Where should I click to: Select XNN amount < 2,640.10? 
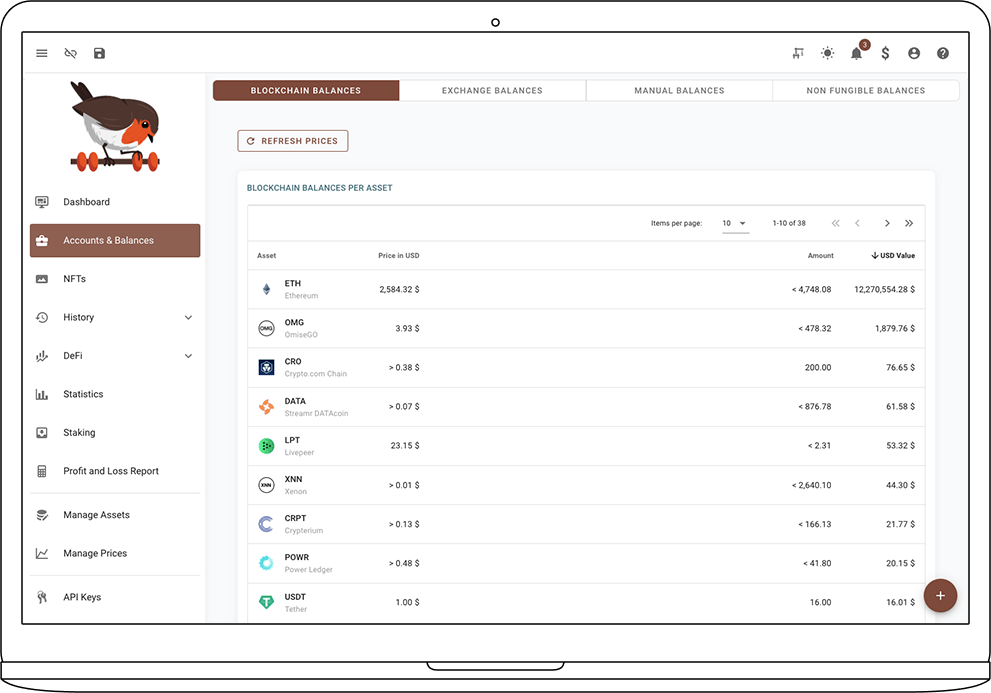[x=812, y=486]
